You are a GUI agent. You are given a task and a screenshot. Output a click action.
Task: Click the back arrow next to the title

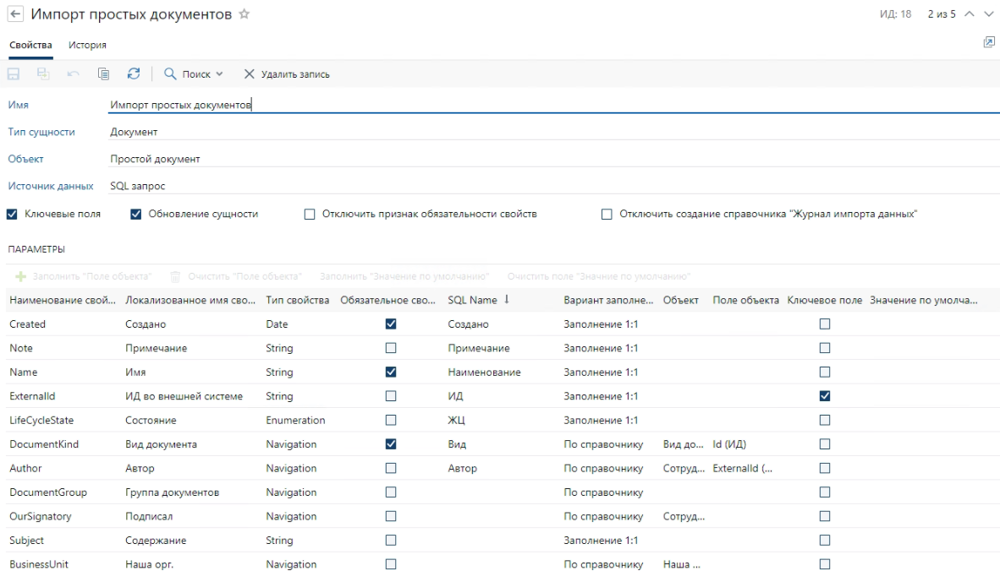click(x=14, y=15)
